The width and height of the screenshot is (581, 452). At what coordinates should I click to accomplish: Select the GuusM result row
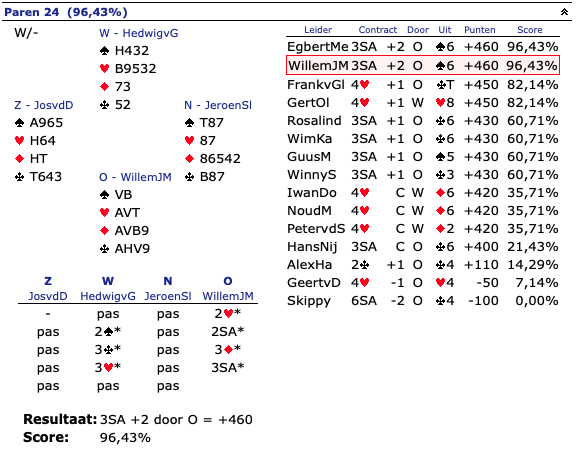pyautogui.click(x=423, y=157)
